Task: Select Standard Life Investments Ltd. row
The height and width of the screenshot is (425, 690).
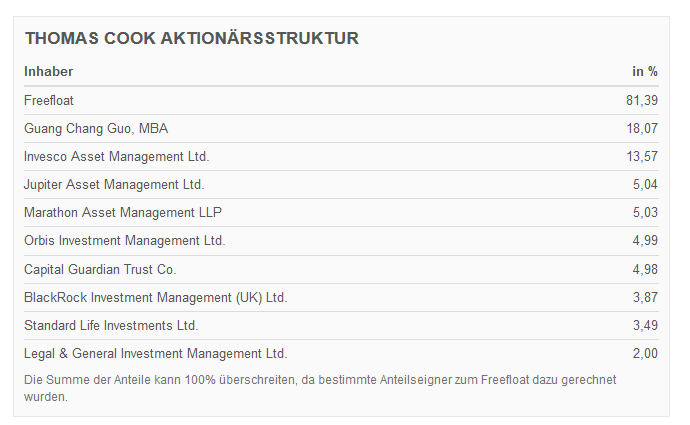Action: pos(111,325)
